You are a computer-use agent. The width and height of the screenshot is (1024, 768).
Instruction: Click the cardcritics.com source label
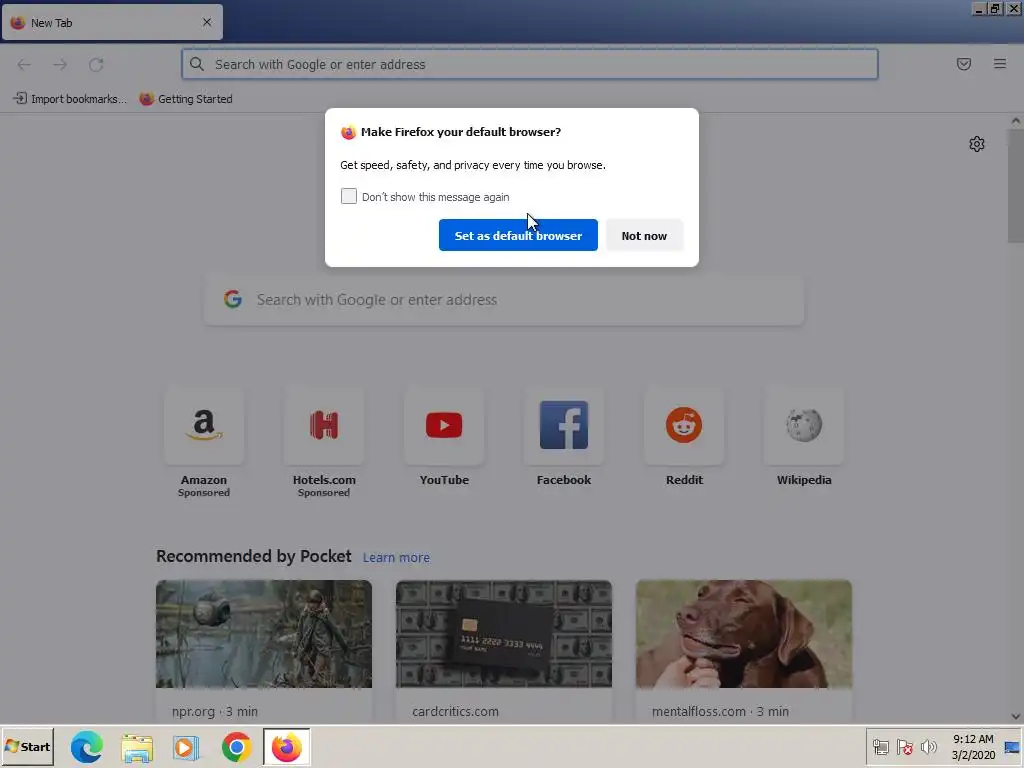tap(455, 711)
